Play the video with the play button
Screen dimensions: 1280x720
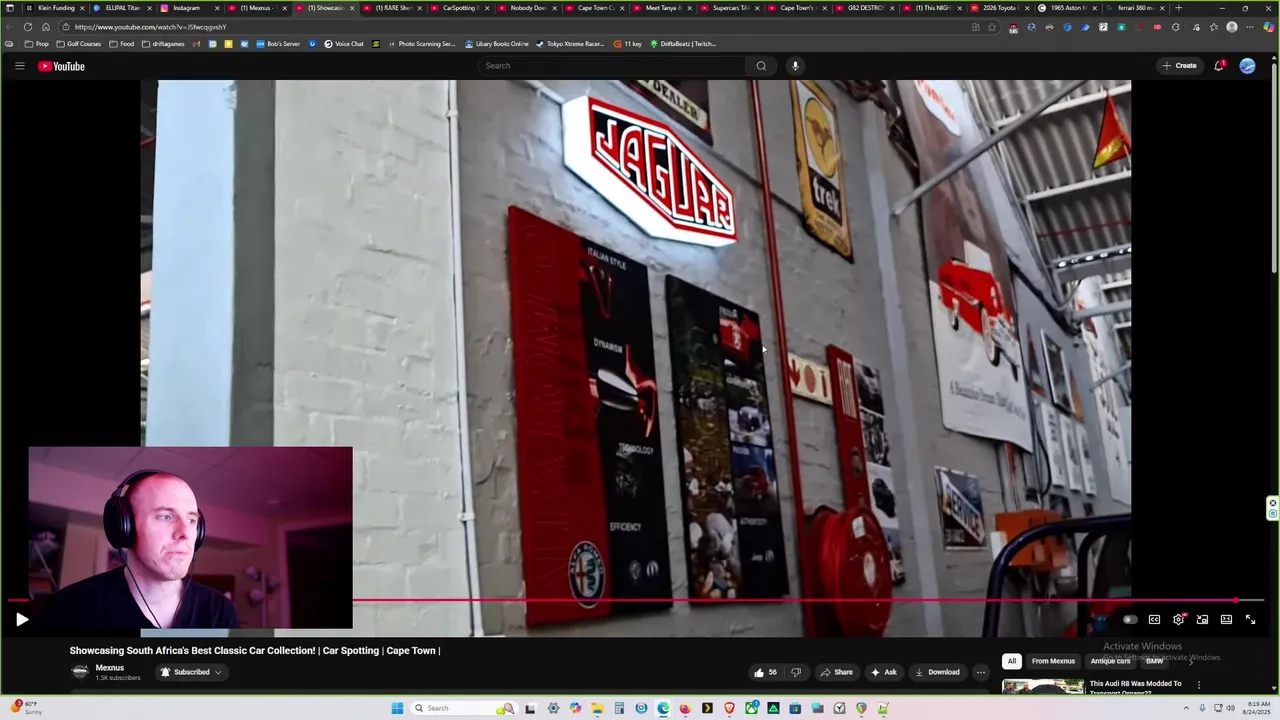point(22,620)
